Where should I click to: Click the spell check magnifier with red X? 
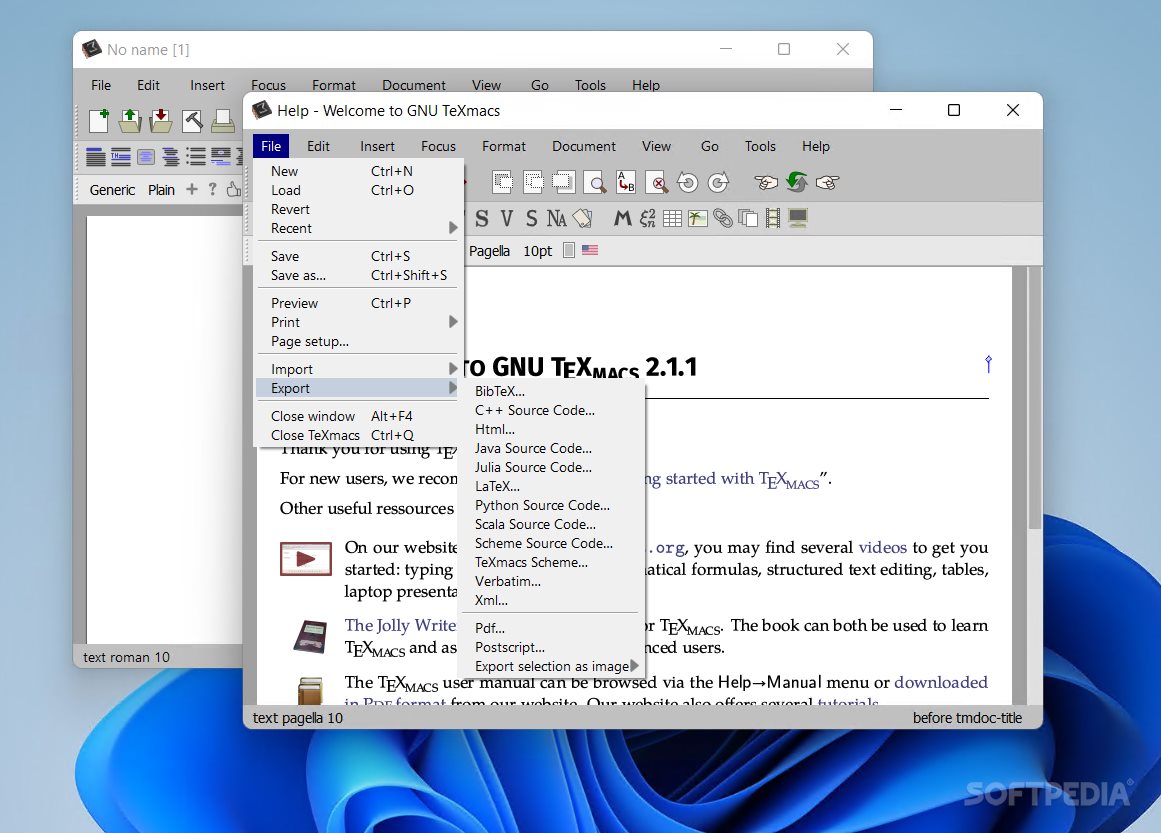[656, 181]
